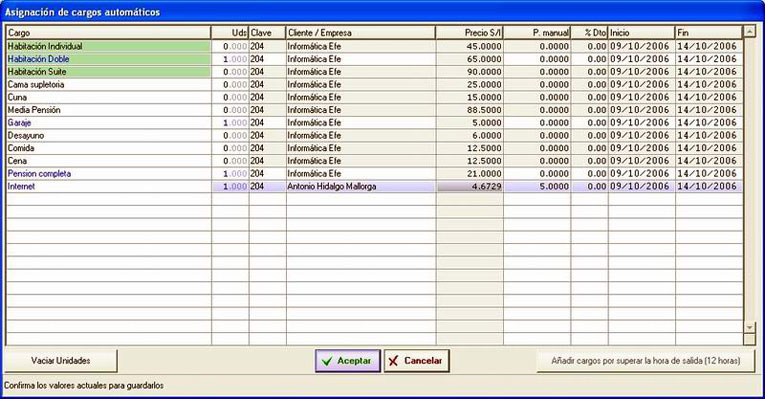Click the Media Pensión price 88.5000
Viewport: 765px width, 399px height.
point(484,110)
